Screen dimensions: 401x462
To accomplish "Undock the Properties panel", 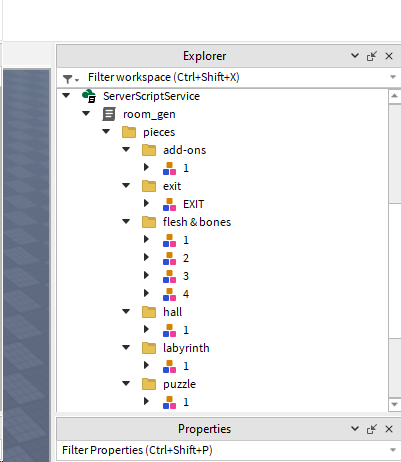I will pos(372,429).
